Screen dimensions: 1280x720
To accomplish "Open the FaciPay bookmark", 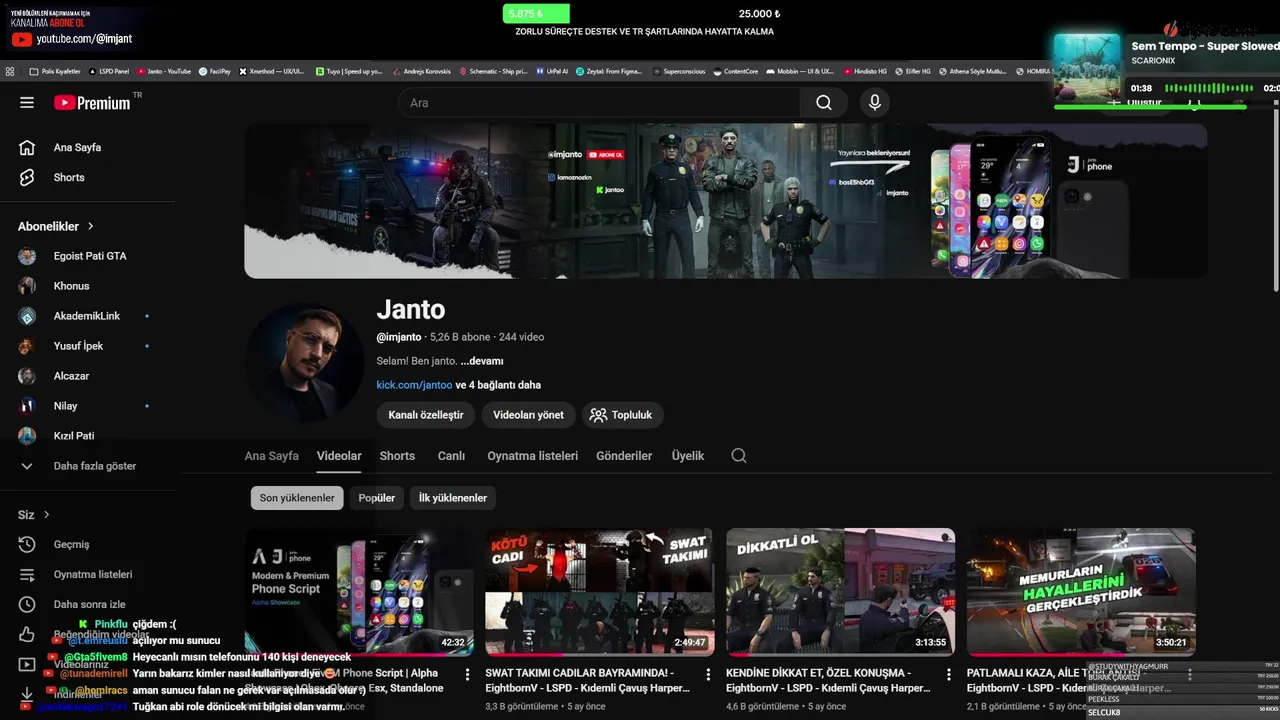I will point(215,72).
